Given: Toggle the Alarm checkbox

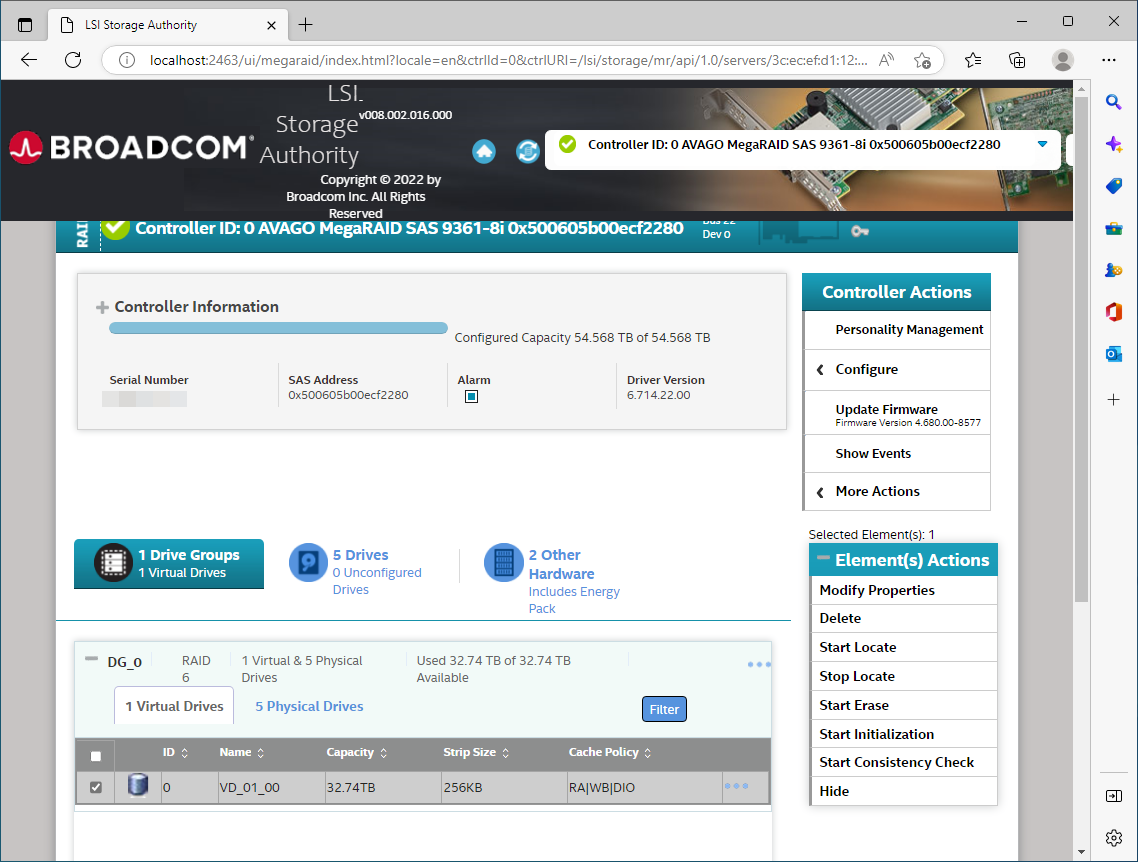Looking at the screenshot, I should pos(471,396).
